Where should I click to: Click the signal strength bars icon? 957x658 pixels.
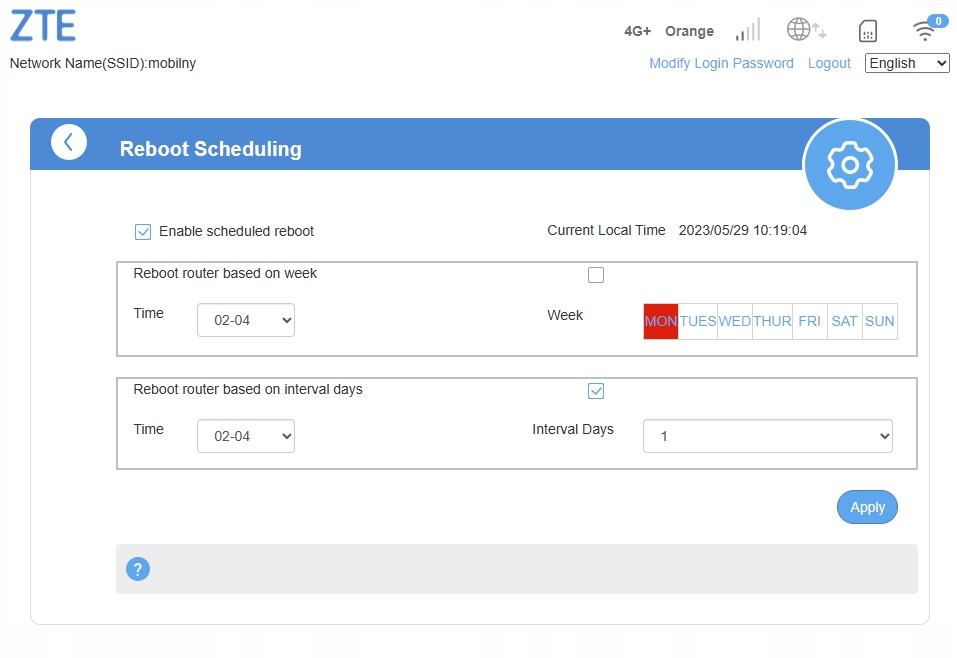click(x=748, y=30)
